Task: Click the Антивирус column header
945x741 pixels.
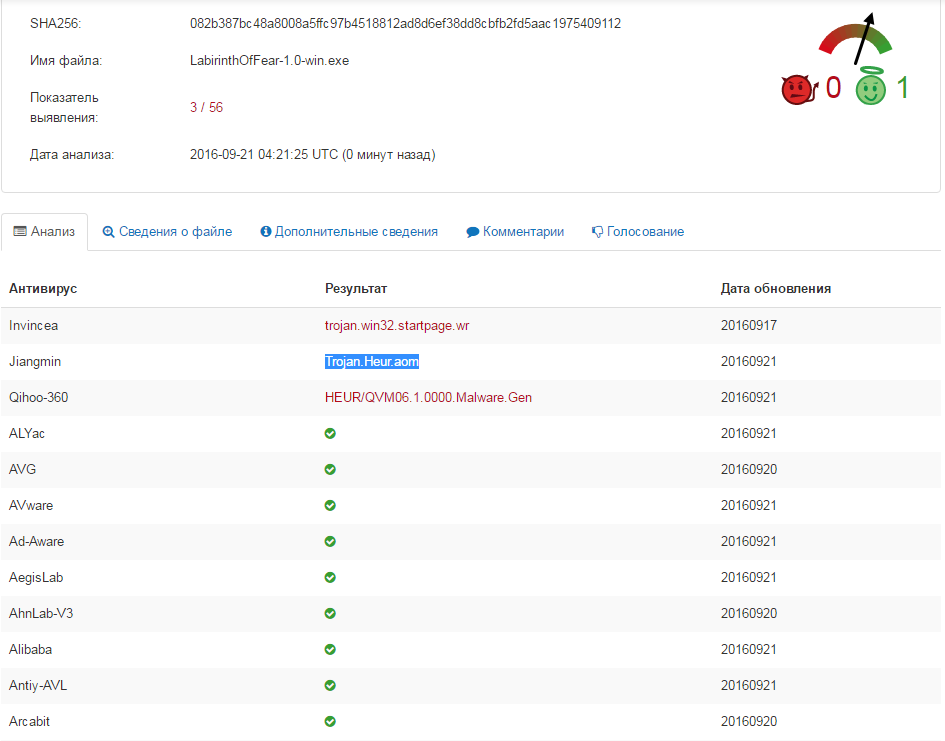Action: pos(43,289)
